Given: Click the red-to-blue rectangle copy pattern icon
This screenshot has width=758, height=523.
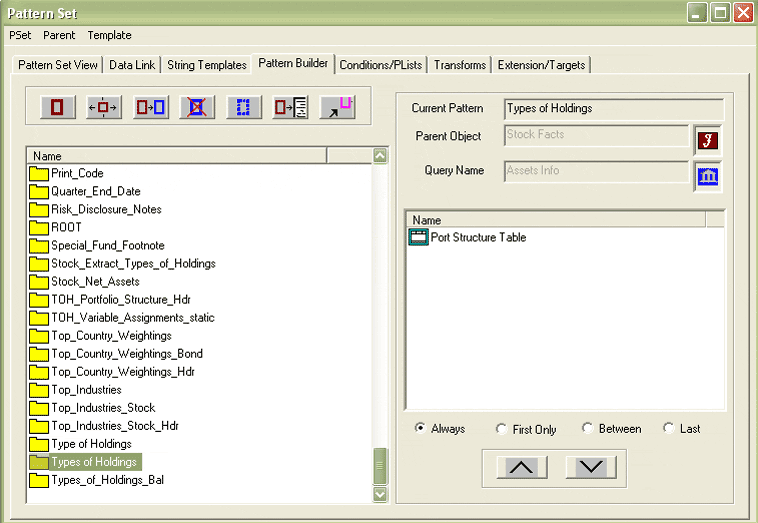Looking at the screenshot, I should point(151,107).
